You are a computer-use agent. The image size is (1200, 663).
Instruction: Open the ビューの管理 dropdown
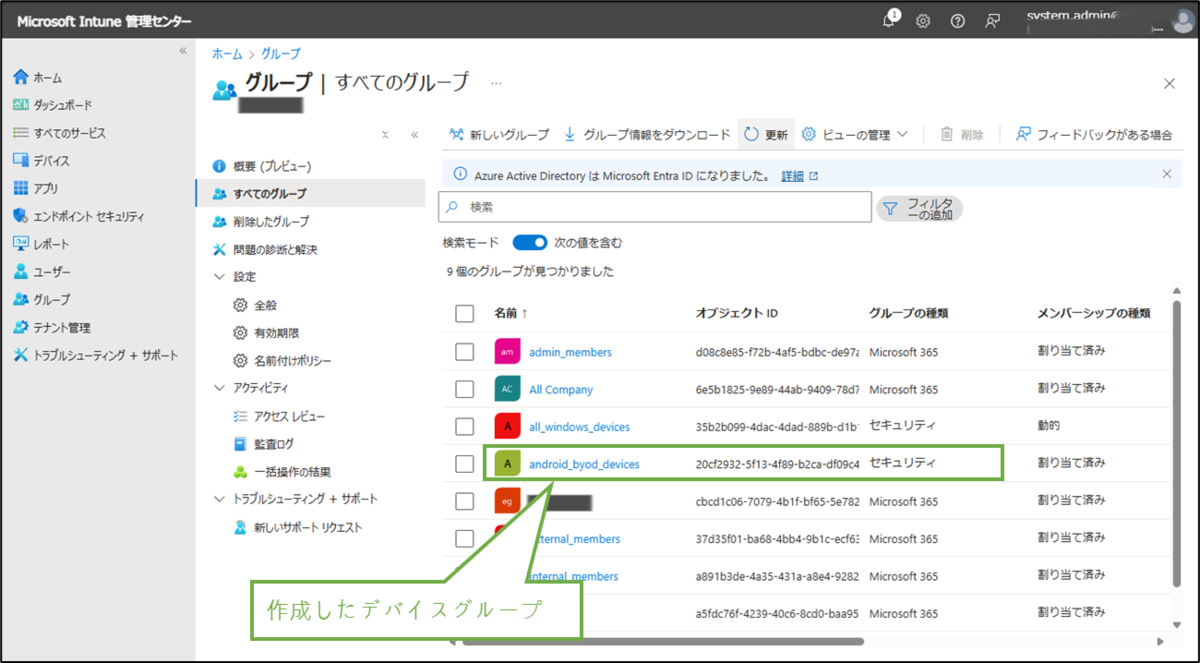855,134
